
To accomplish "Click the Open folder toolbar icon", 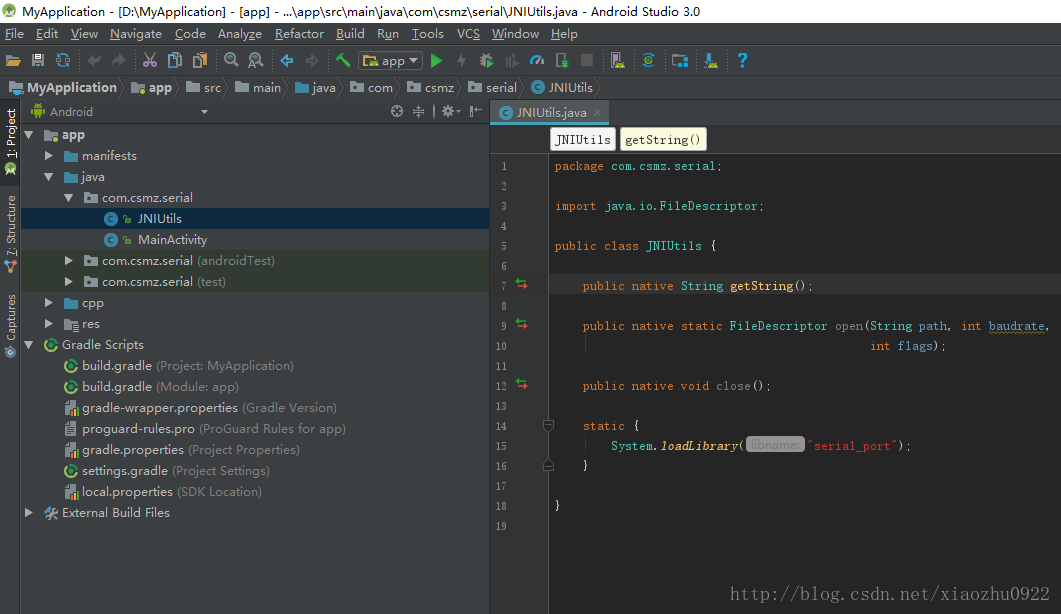I will pyautogui.click(x=13, y=60).
